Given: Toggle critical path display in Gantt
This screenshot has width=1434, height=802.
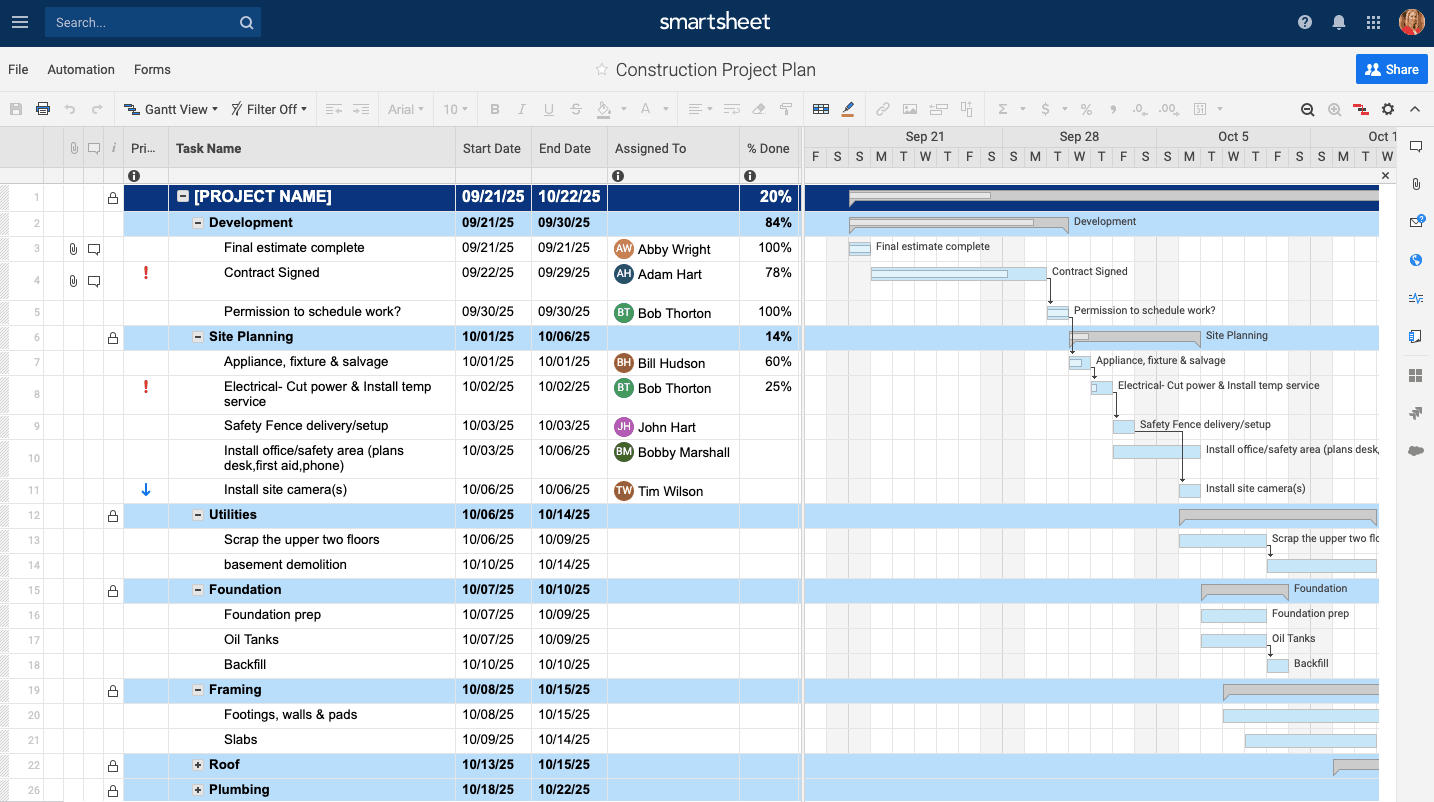Looking at the screenshot, I should (1361, 109).
